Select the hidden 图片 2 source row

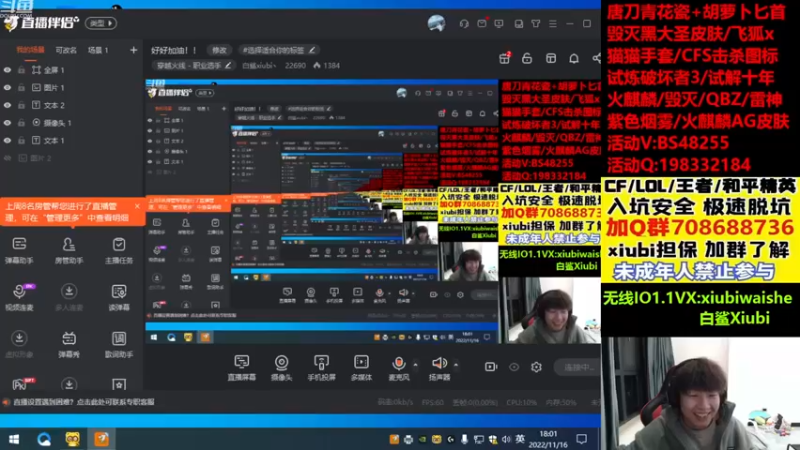coord(71,158)
